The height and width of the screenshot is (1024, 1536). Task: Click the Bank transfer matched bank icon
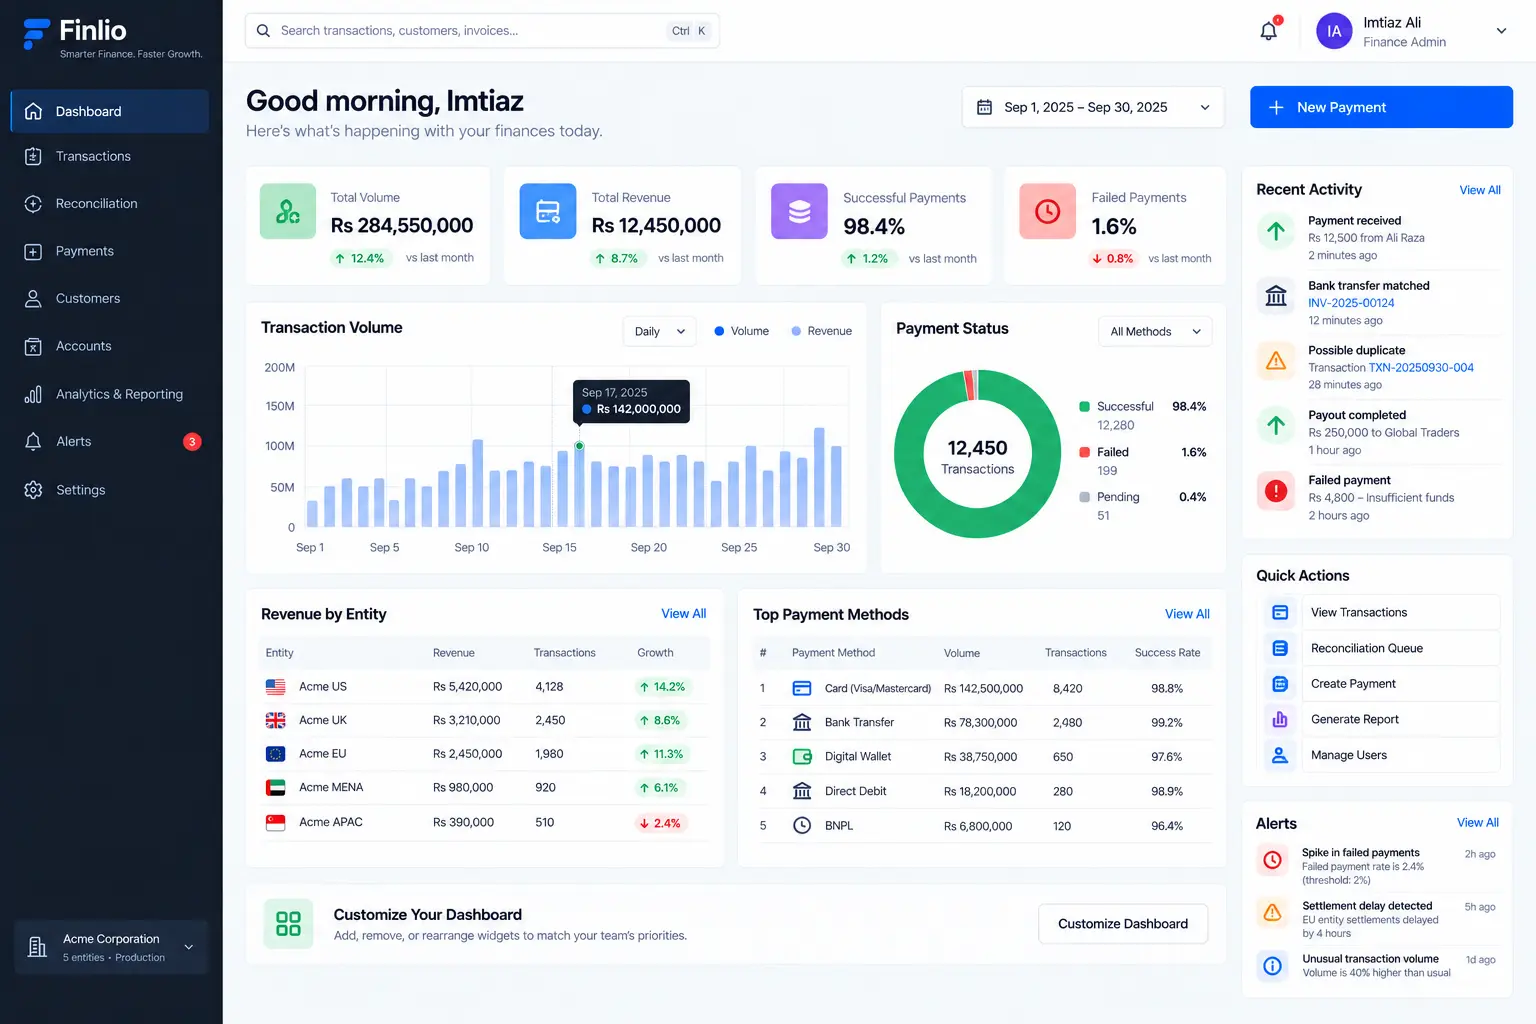point(1276,295)
